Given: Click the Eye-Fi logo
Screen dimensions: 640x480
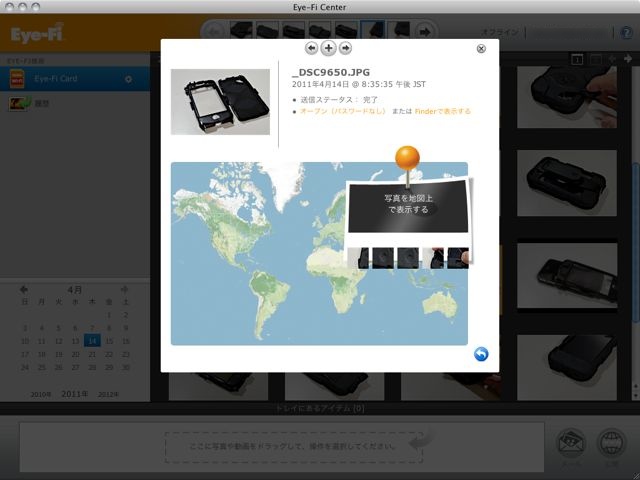Looking at the screenshot, I should [37, 34].
